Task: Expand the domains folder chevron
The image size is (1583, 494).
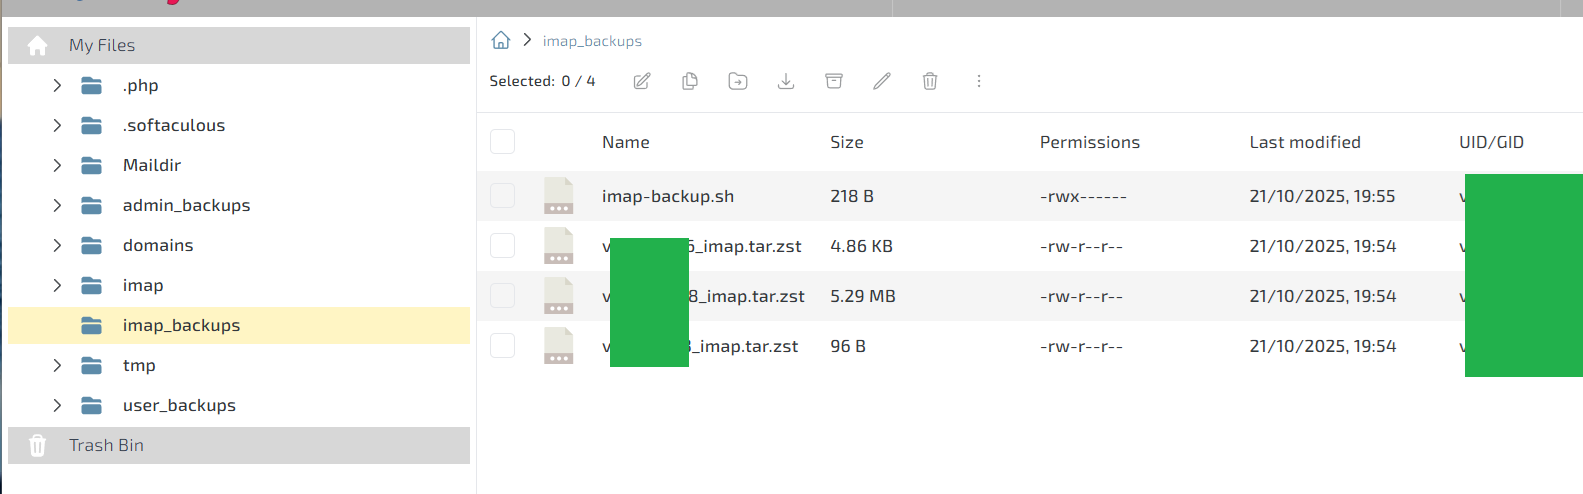Action: [x=57, y=245]
